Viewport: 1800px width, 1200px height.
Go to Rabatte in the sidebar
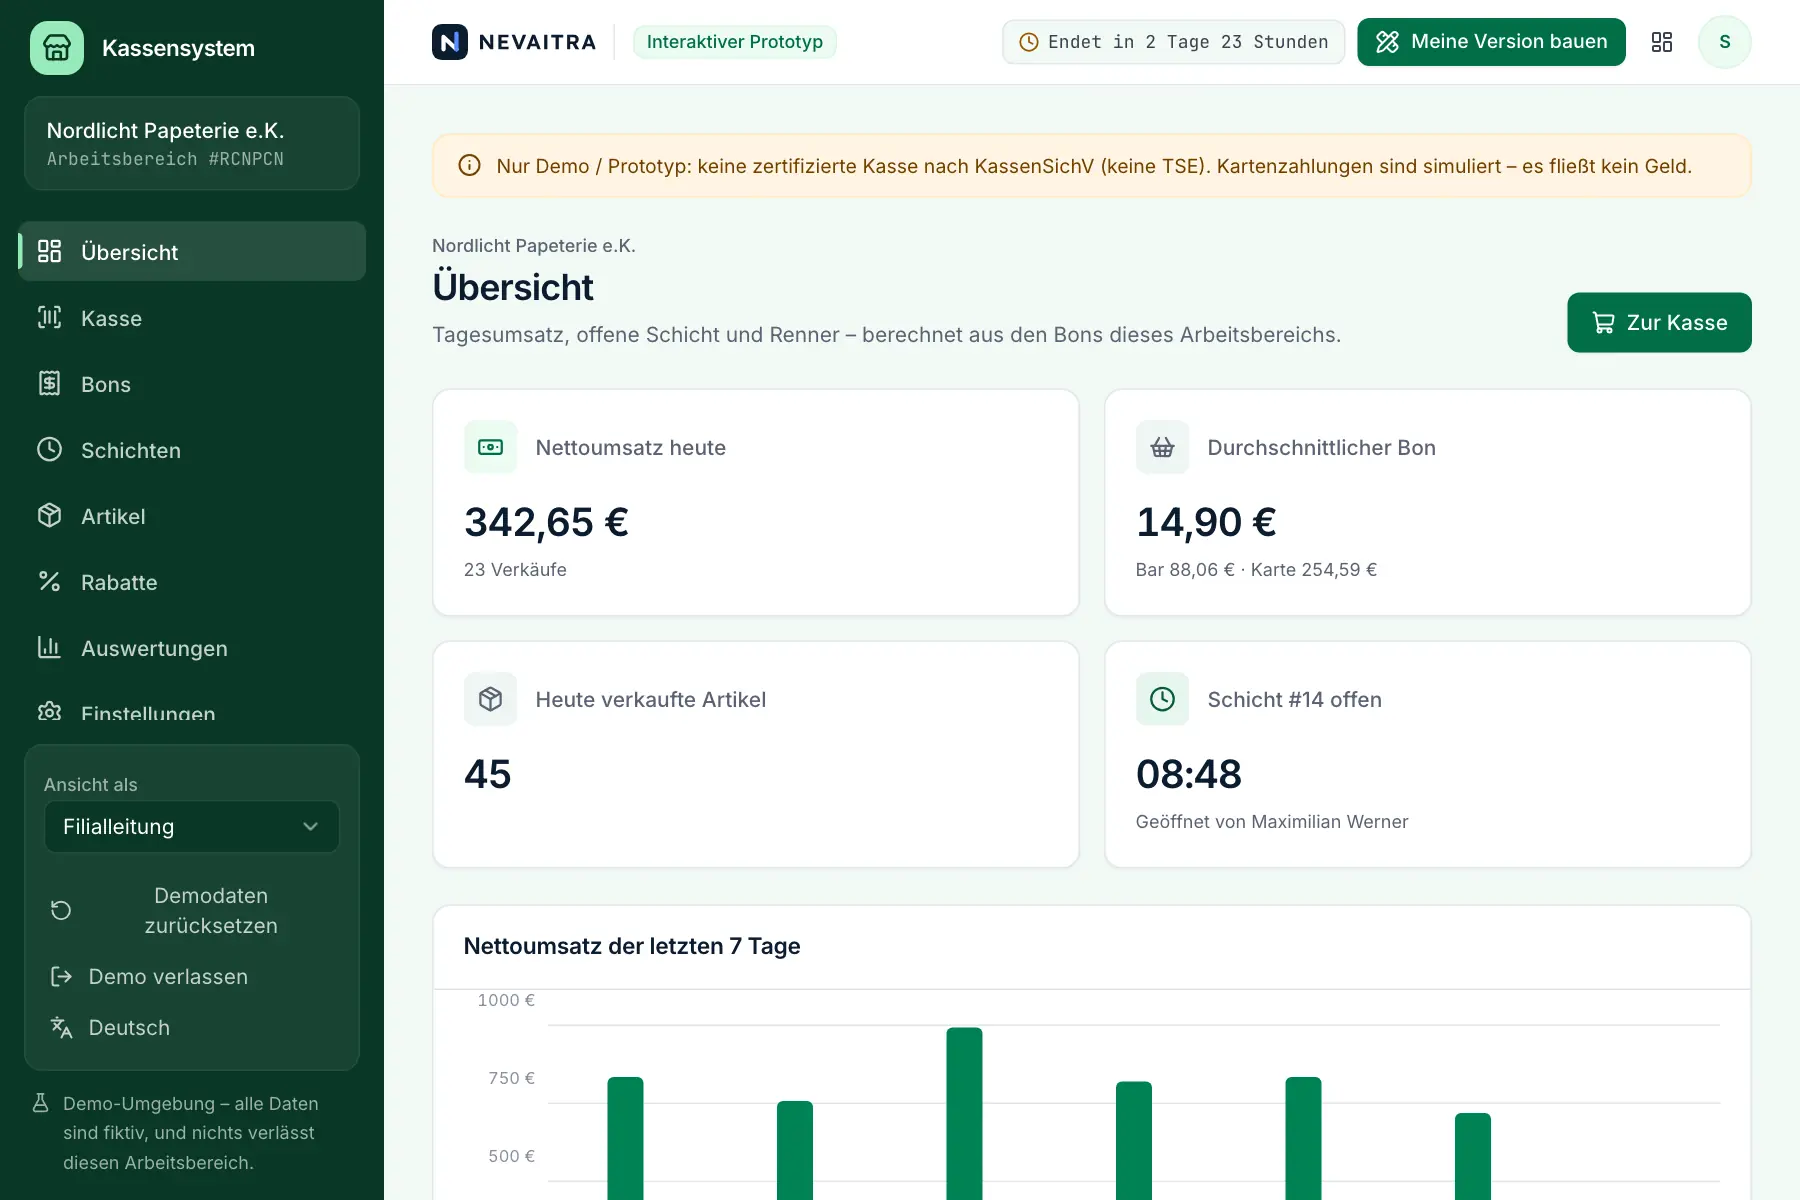pos(192,582)
